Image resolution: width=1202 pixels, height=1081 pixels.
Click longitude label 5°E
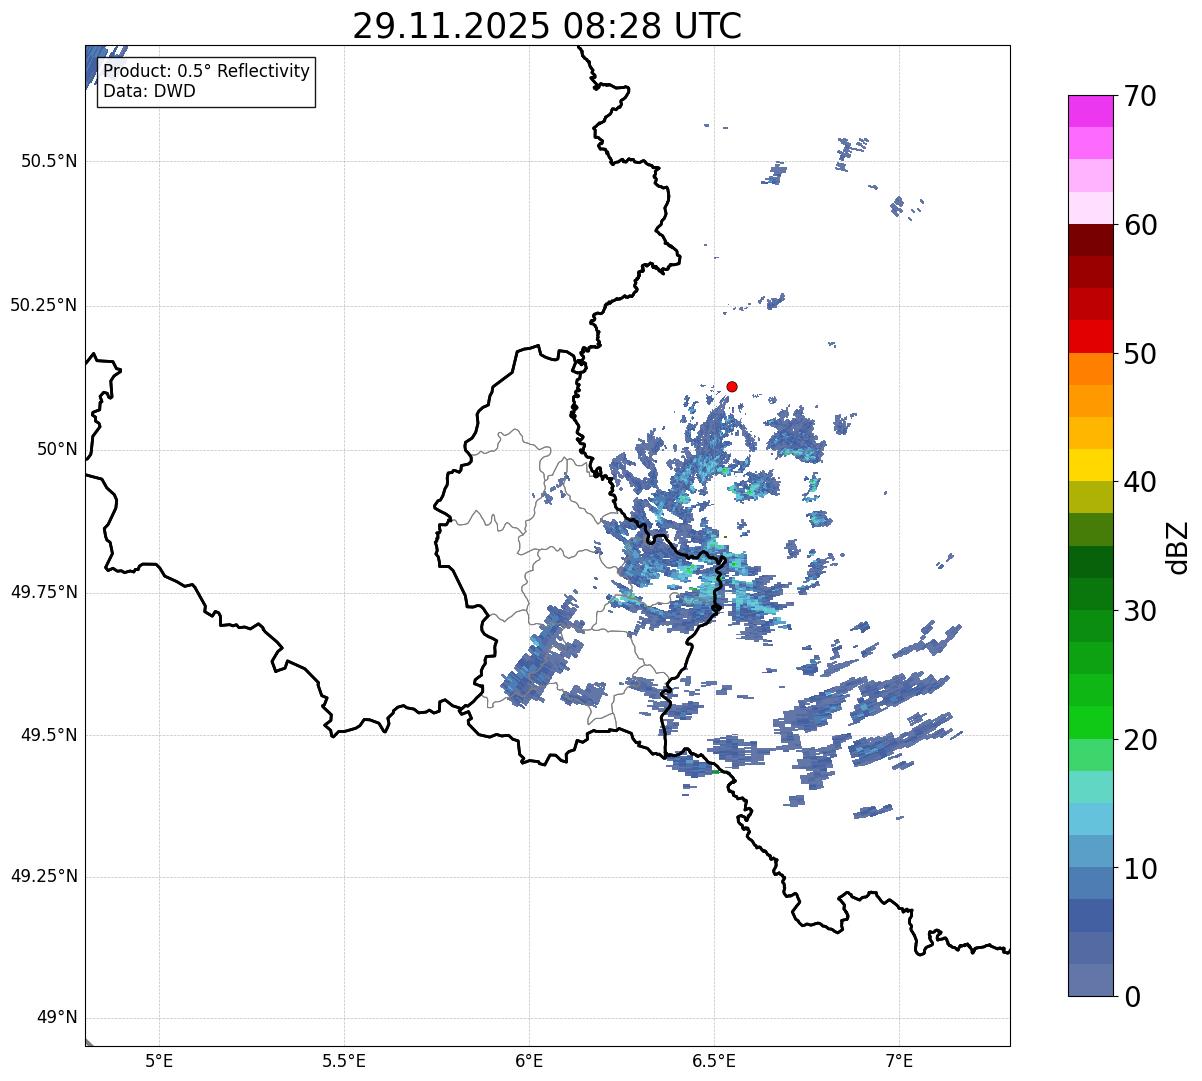(x=159, y=1060)
